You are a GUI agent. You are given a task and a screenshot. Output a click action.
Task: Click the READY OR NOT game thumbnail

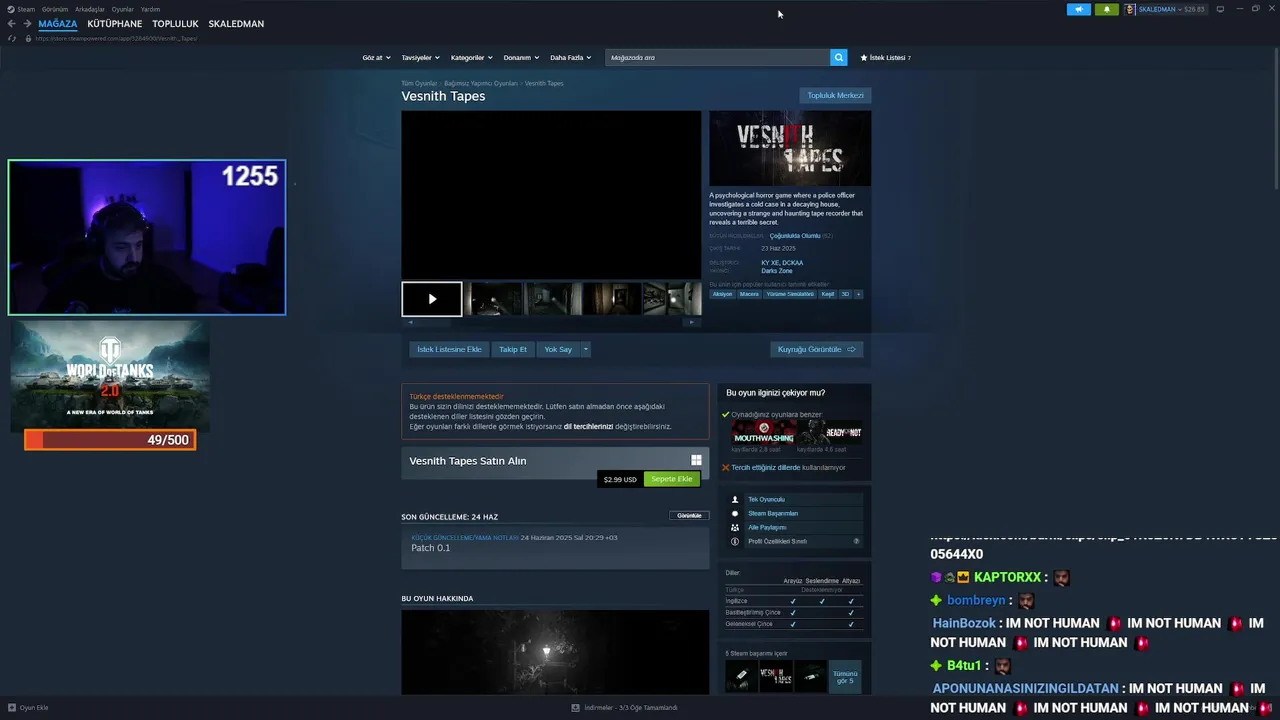tap(829, 433)
